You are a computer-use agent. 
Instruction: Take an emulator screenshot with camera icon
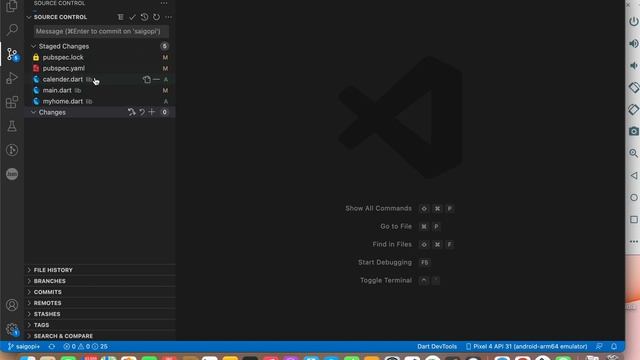pos(633,131)
